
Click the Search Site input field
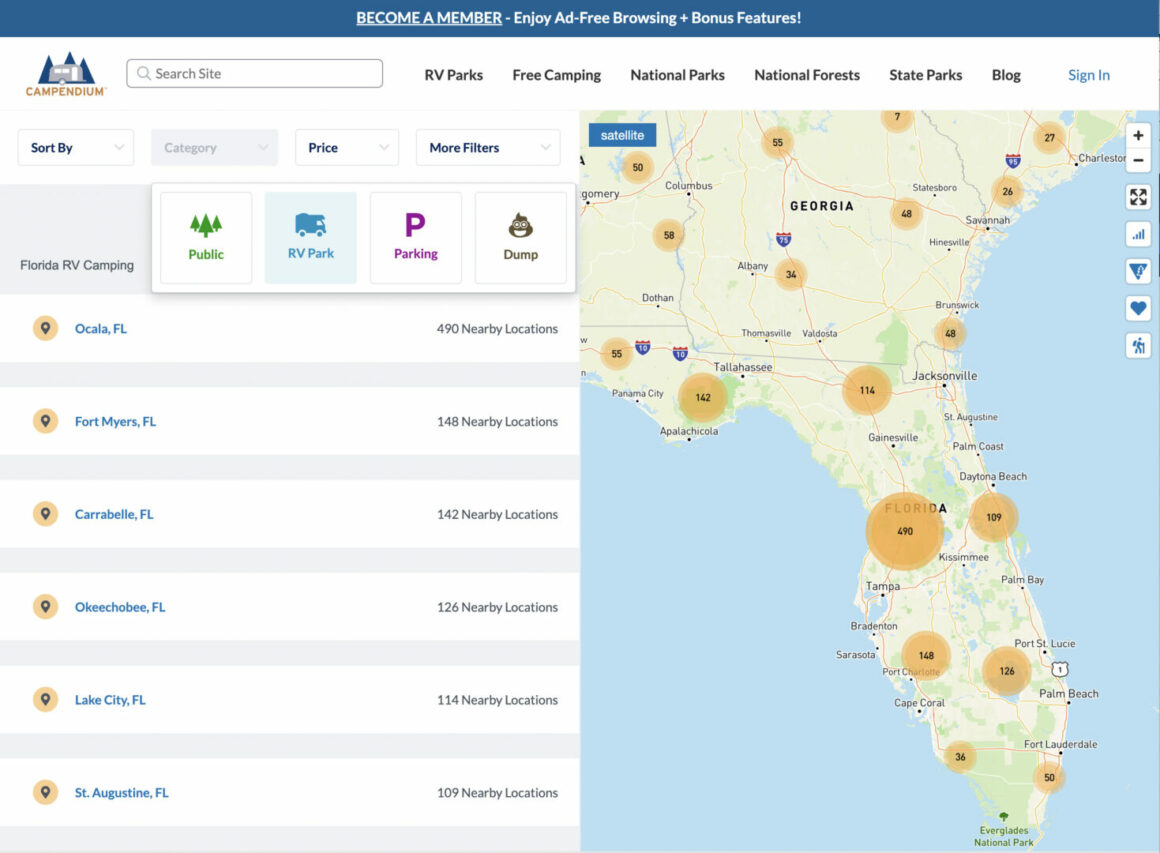254,73
